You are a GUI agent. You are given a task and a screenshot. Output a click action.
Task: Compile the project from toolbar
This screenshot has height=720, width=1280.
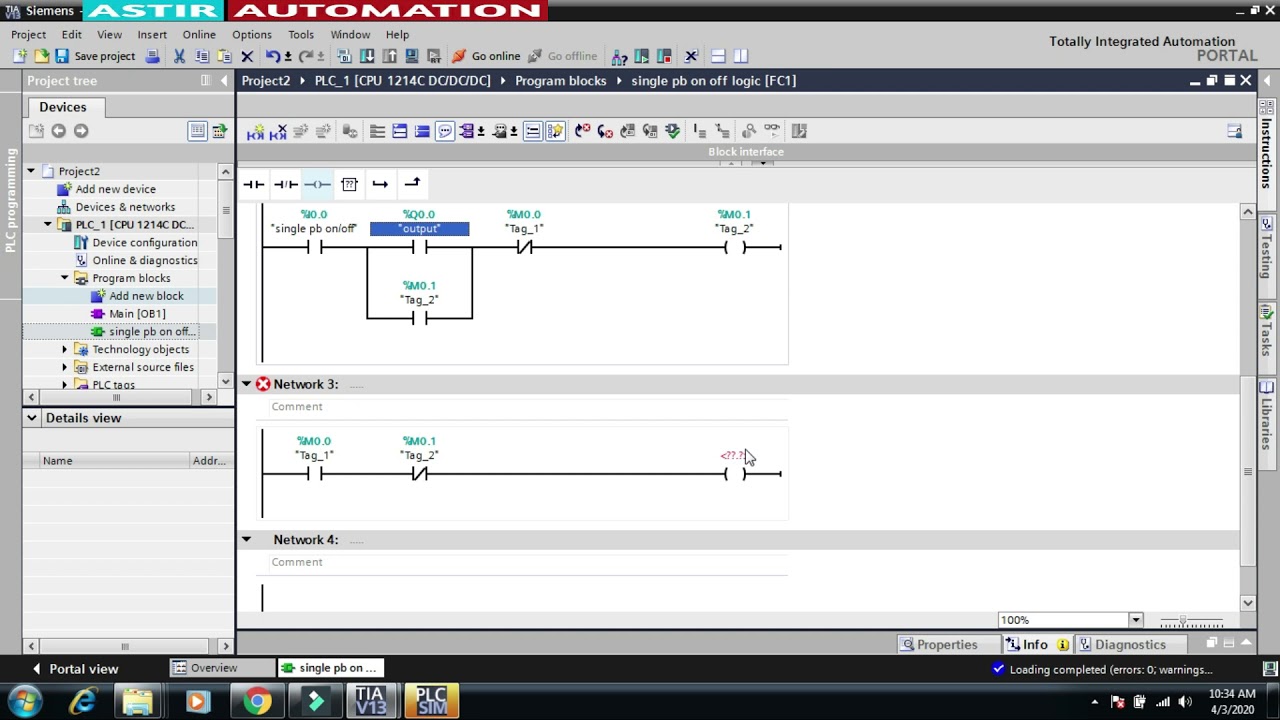pyautogui.click(x=345, y=56)
